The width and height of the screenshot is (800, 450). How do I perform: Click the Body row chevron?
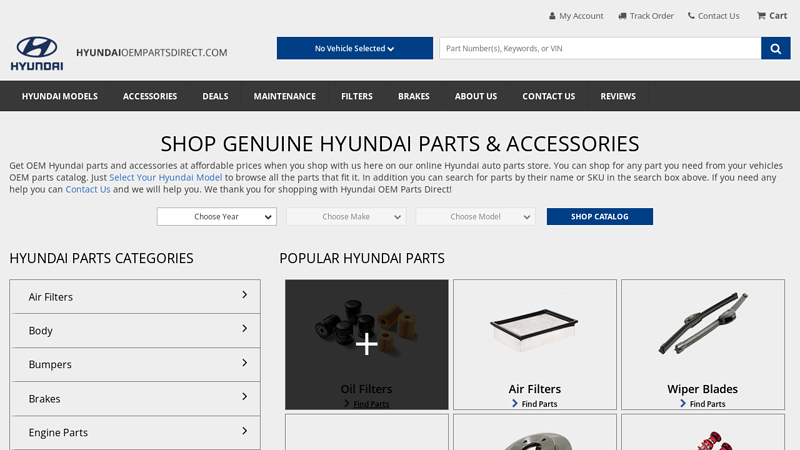[x=245, y=329]
